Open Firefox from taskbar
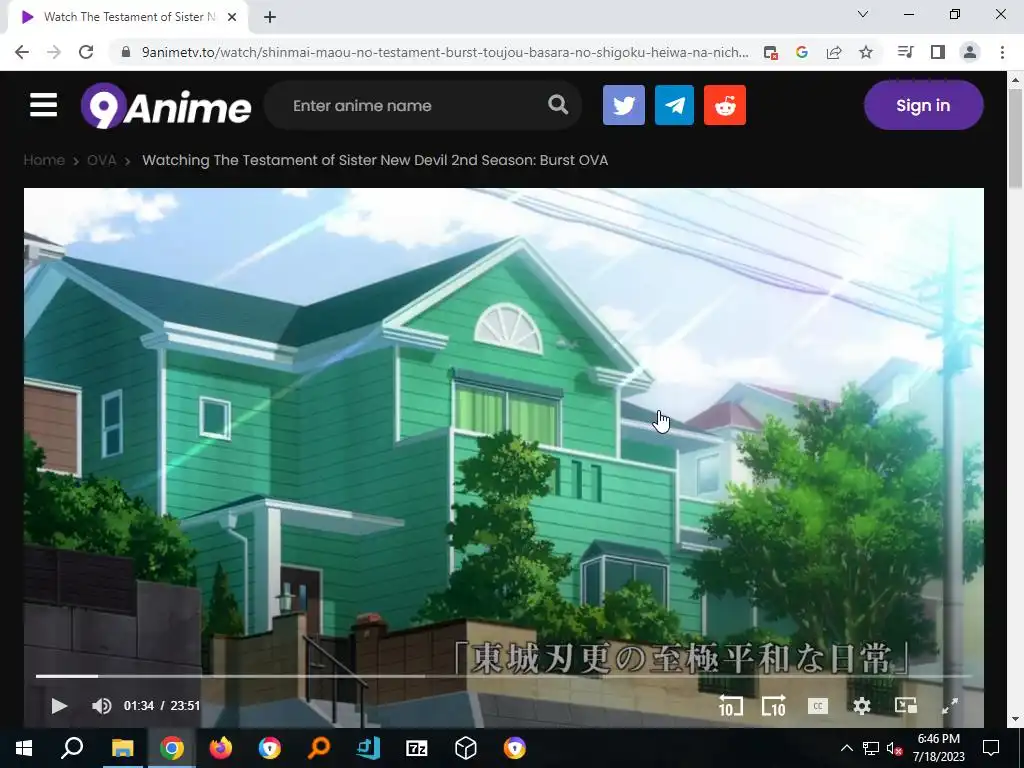Image resolution: width=1024 pixels, height=768 pixels. pyautogui.click(x=221, y=748)
